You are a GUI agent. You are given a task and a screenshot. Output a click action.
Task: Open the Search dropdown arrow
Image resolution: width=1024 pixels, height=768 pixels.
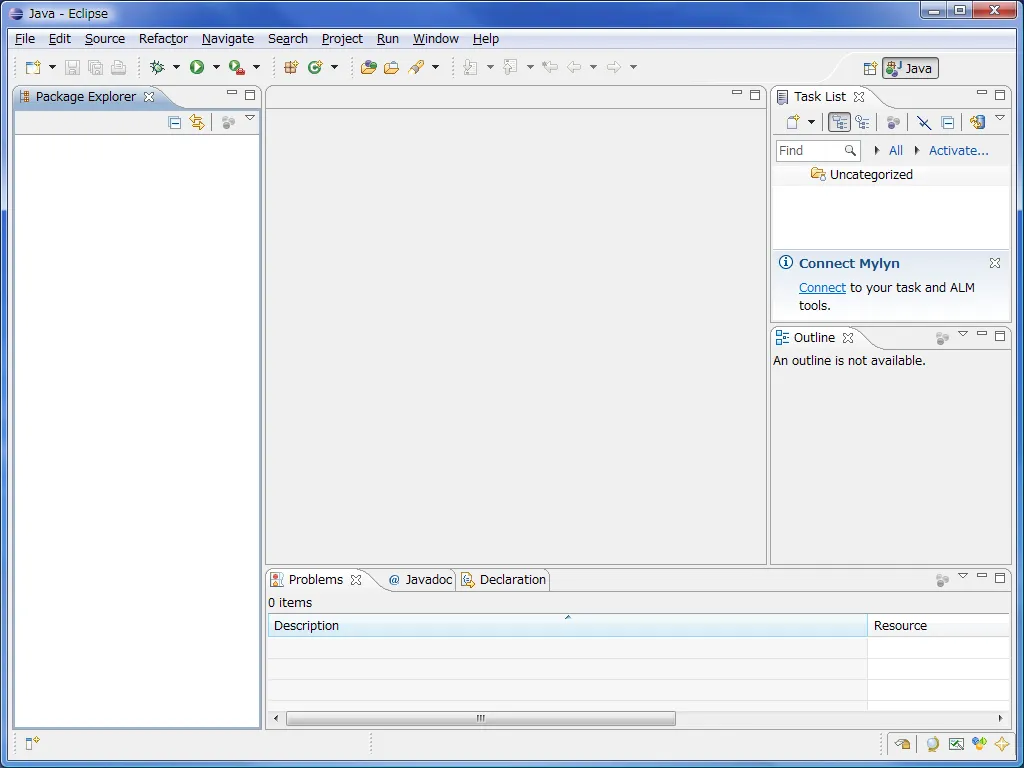click(436, 67)
